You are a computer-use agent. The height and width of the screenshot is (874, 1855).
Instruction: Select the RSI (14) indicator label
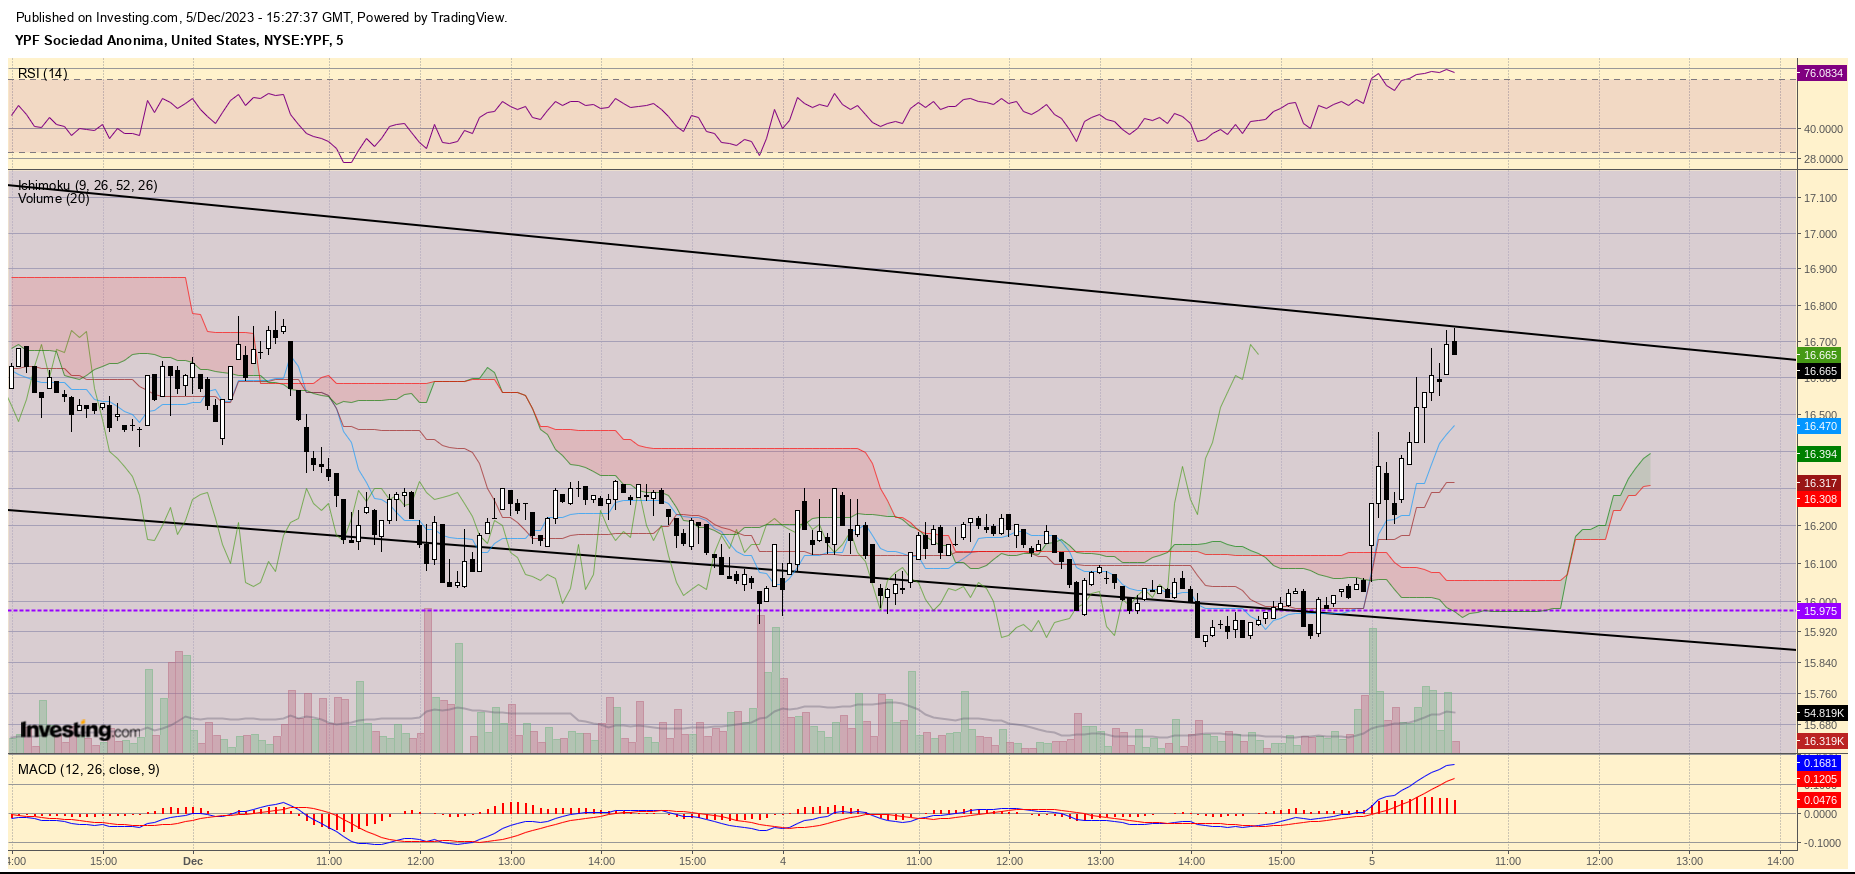pyautogui.click(x=43, y=73)
